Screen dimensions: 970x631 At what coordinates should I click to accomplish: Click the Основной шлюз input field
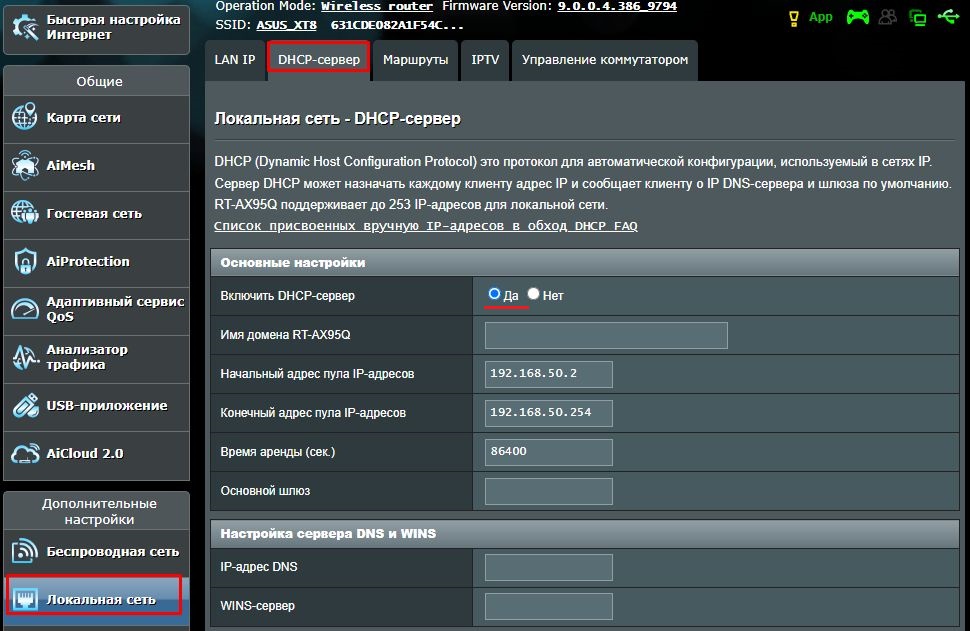point(549,491)
